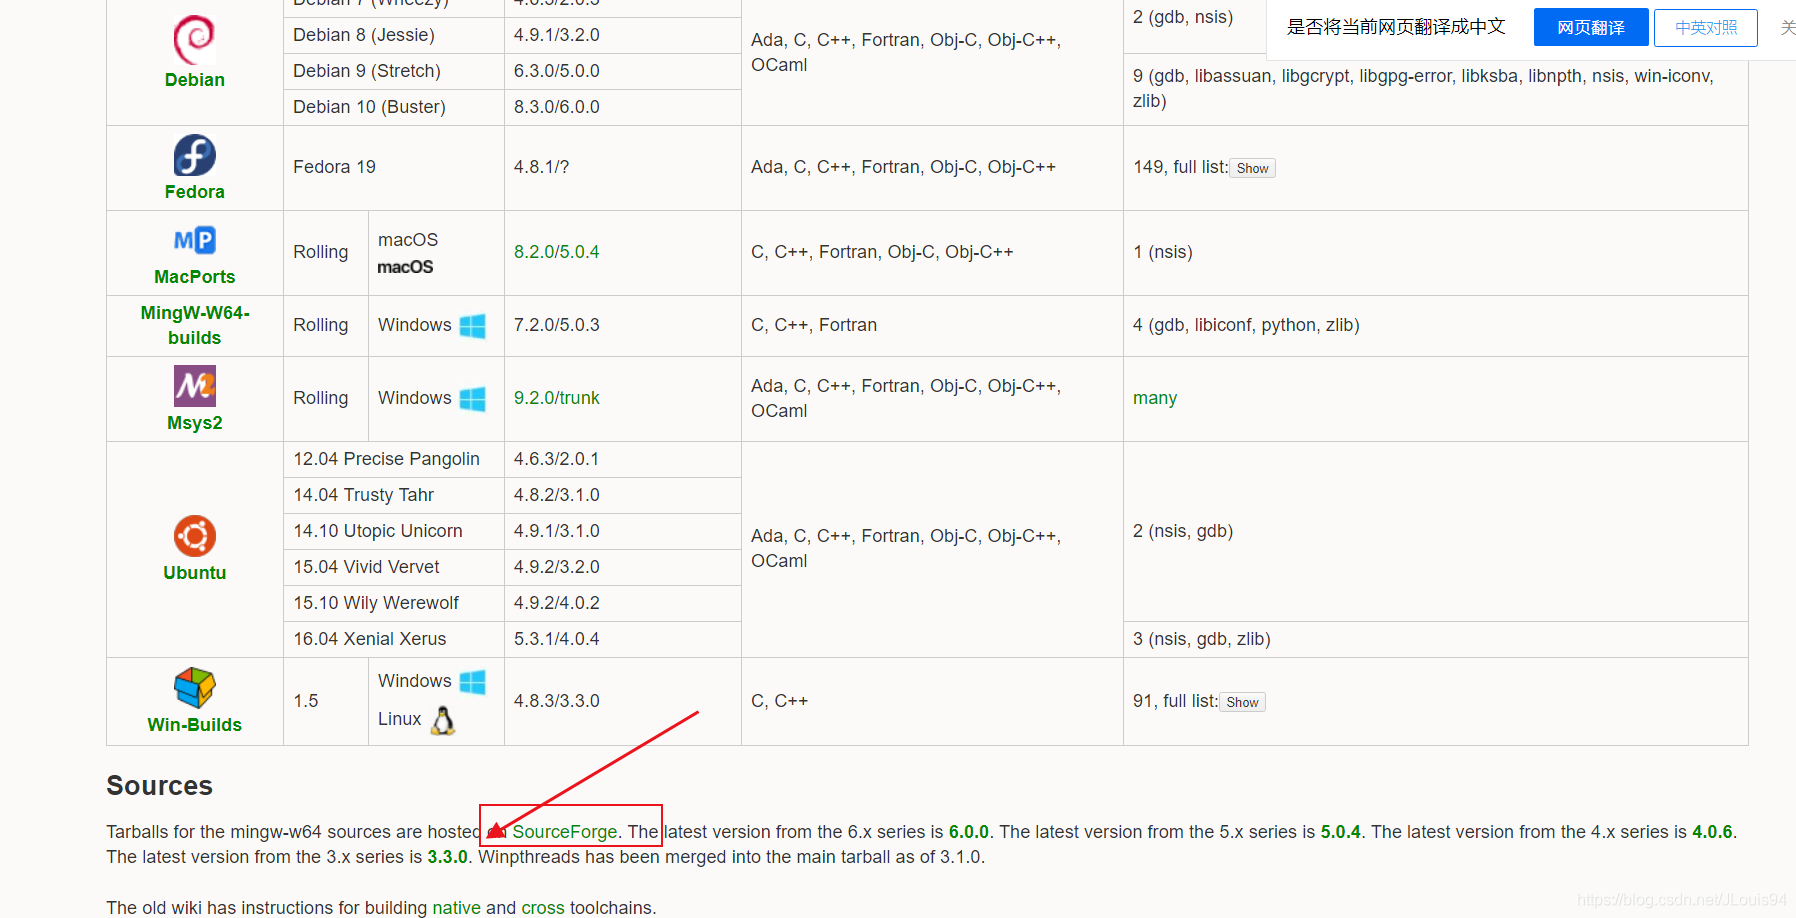Select version '4.8.3/3.3.0' cell

click(622, 702)
